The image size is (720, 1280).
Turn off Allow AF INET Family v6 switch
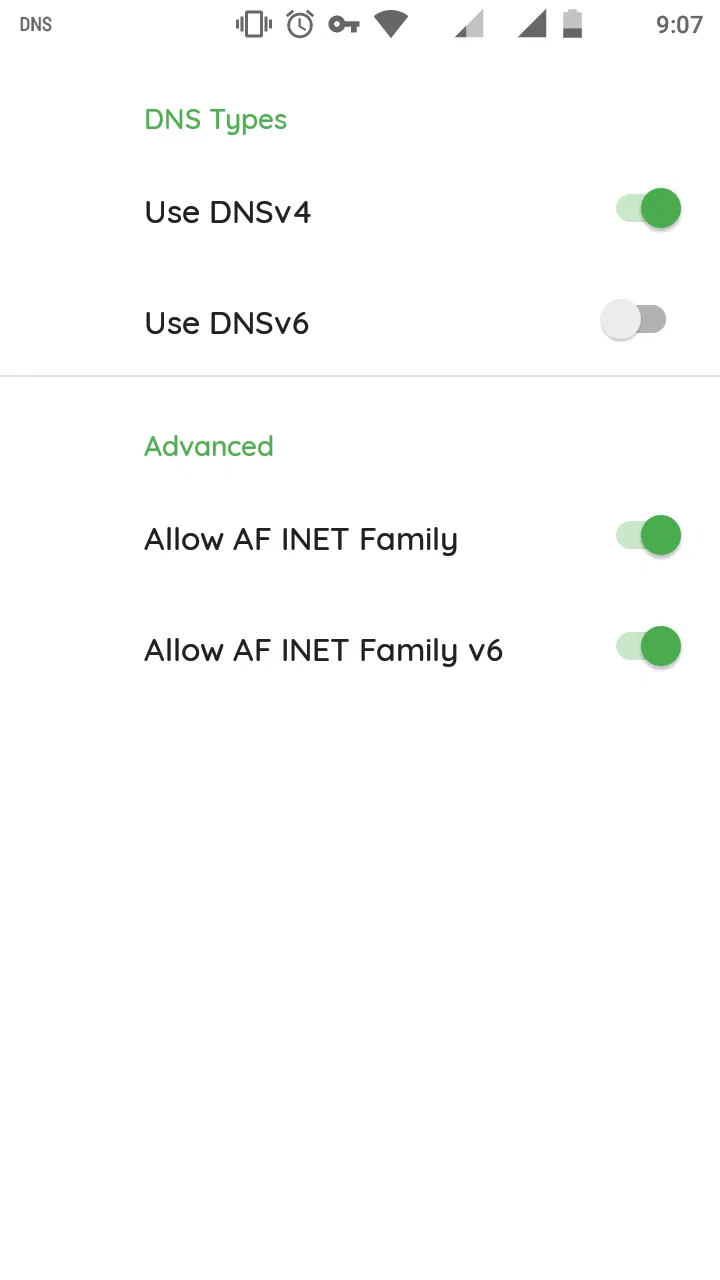648,647
